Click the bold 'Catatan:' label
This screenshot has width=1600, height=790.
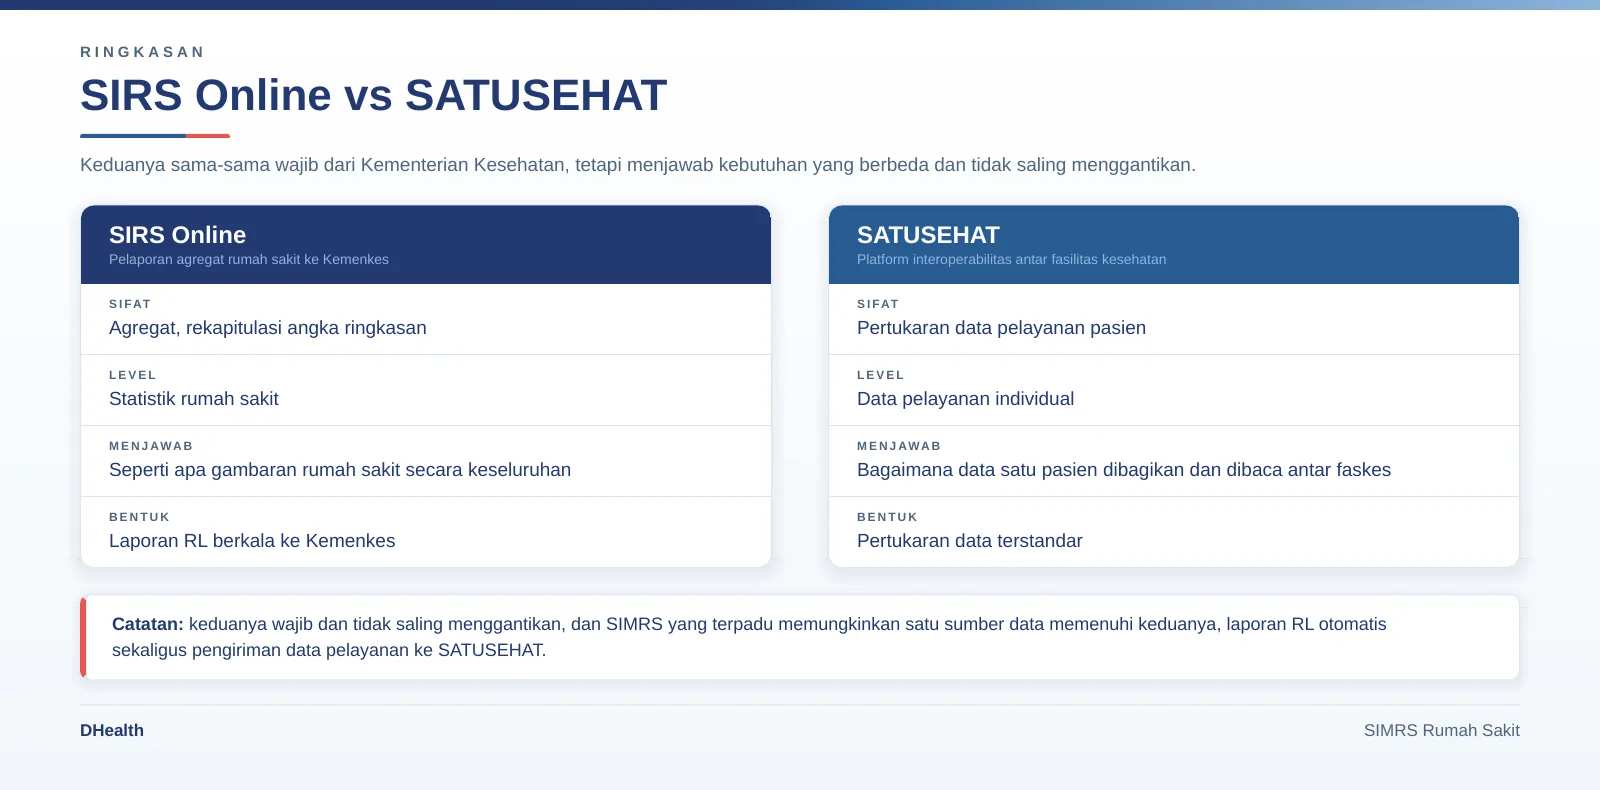pos(148,624)
